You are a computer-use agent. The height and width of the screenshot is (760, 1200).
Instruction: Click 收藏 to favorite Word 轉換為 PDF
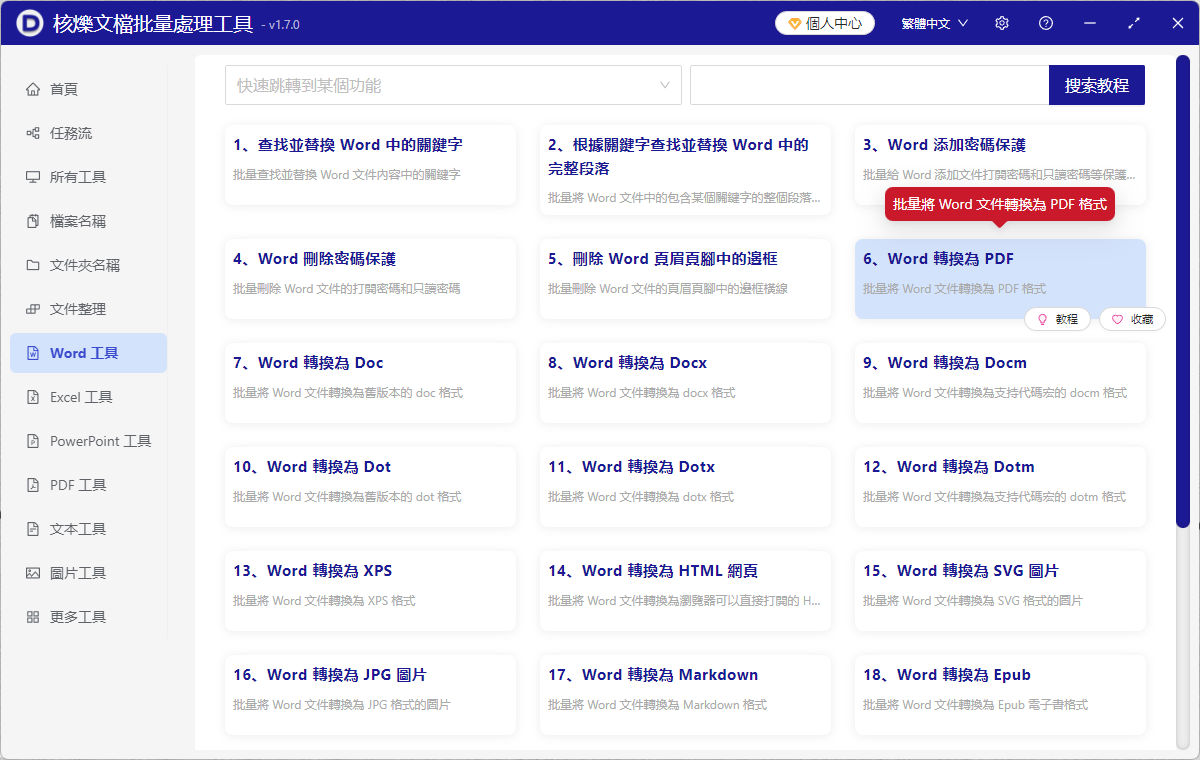point(1131,319)
